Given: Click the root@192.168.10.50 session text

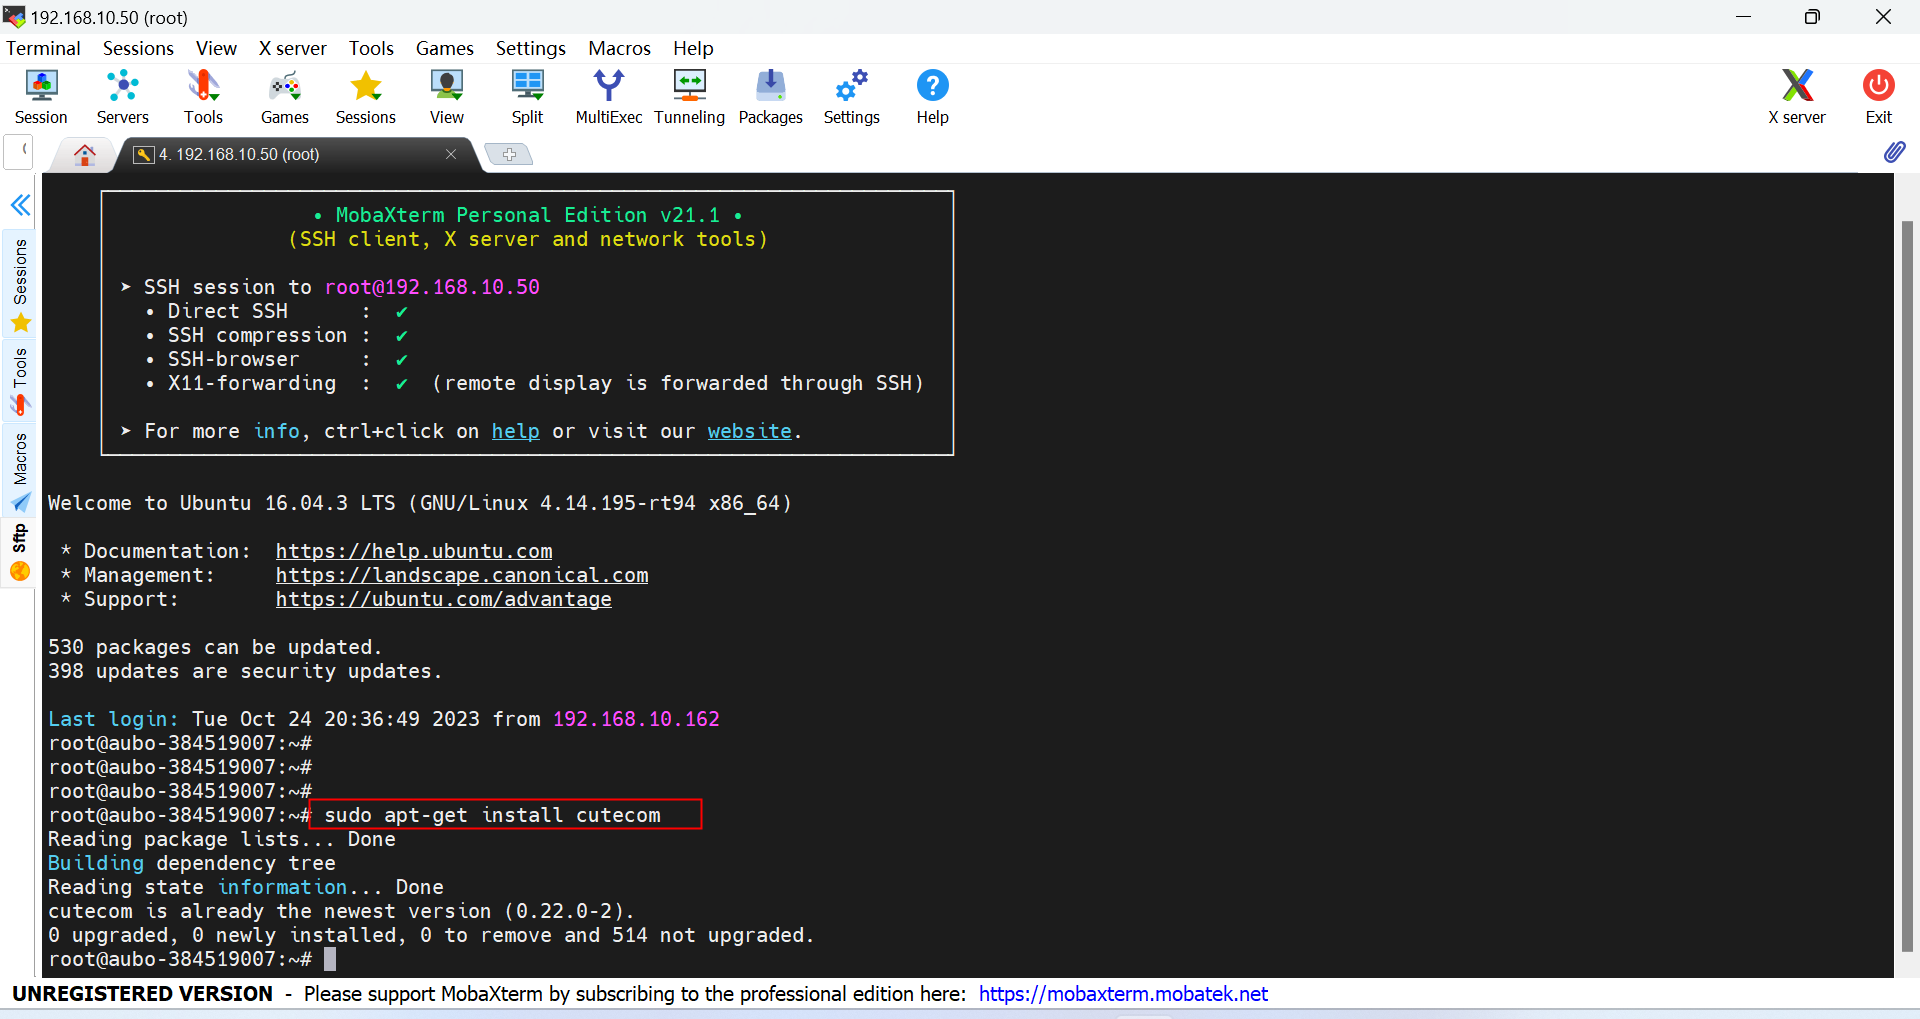Looking at the screenshot, I should point(432,287).
